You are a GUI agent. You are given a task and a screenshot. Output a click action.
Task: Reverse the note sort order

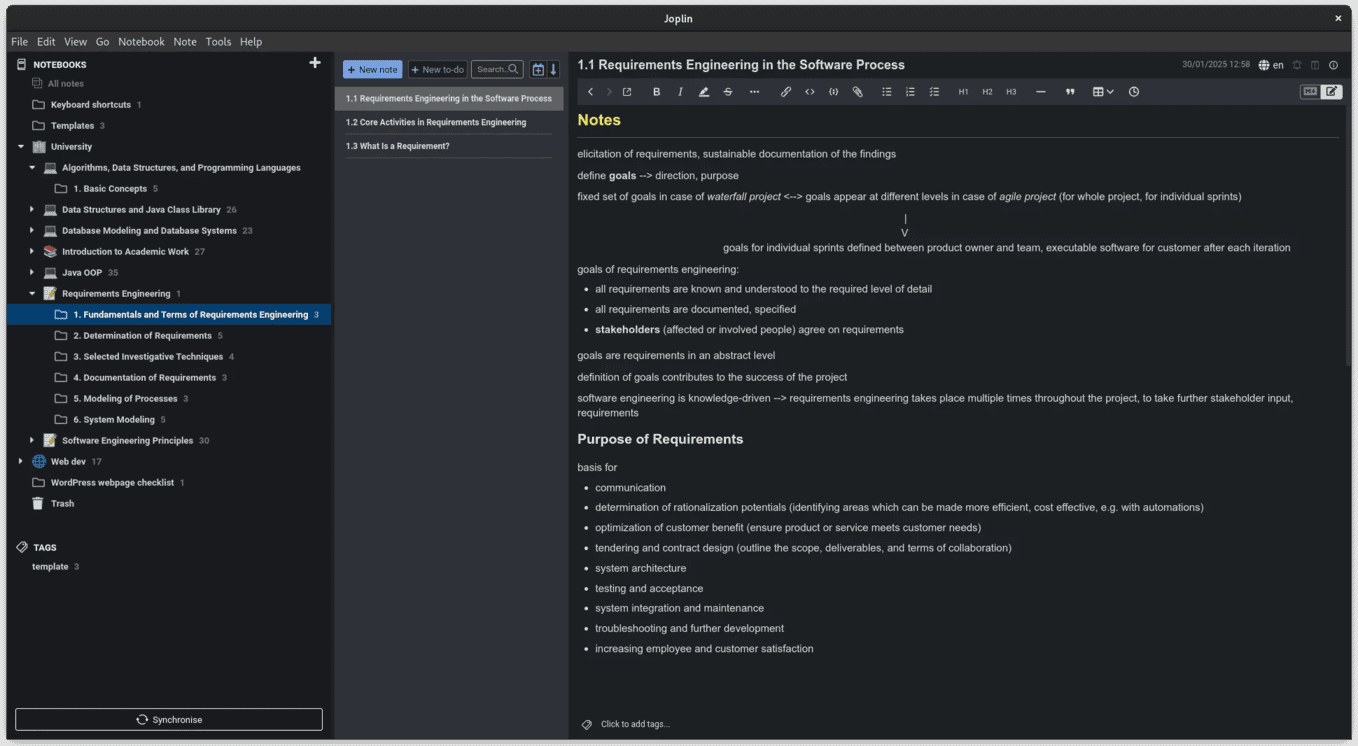553,69
